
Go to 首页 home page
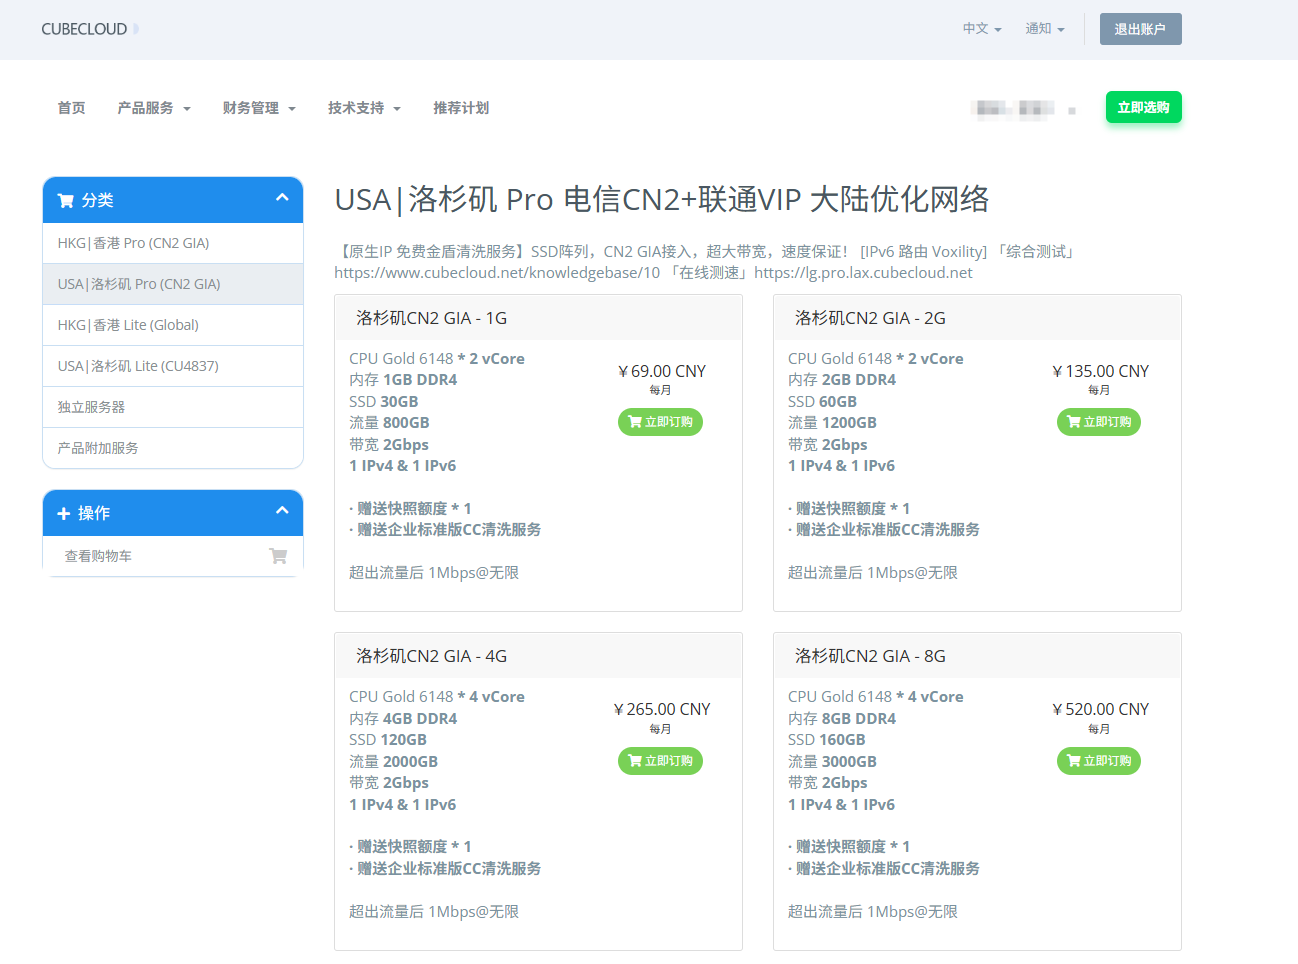[x=71, y=108]
